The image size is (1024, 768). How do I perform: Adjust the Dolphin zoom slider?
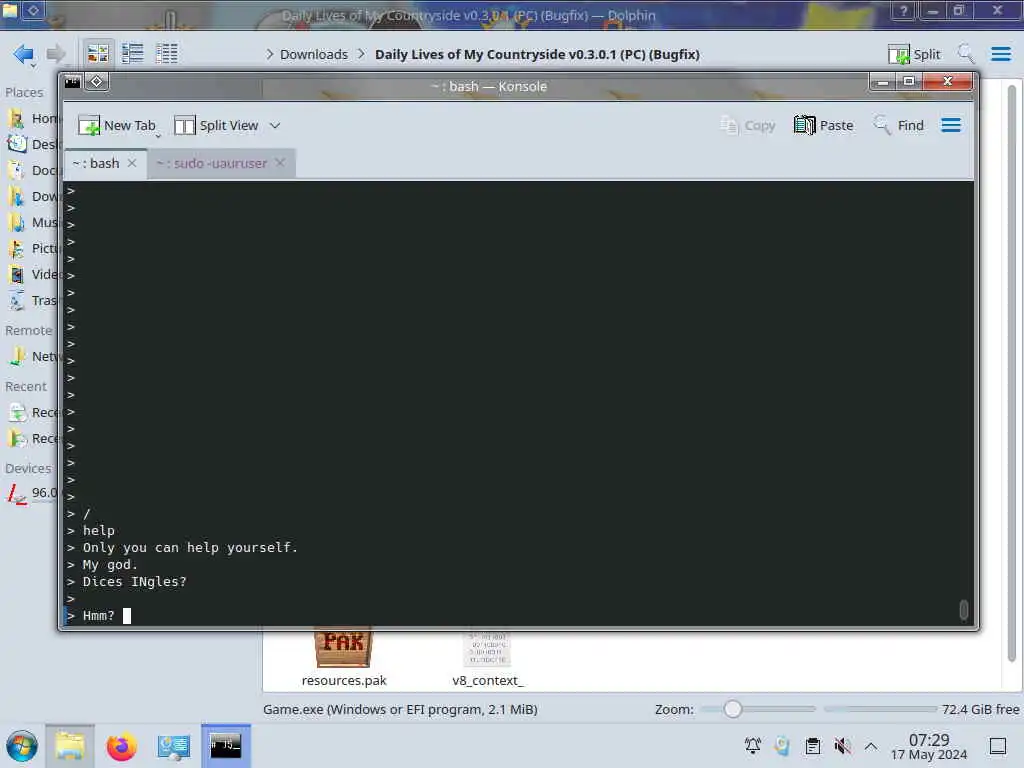tap(733, 709)
